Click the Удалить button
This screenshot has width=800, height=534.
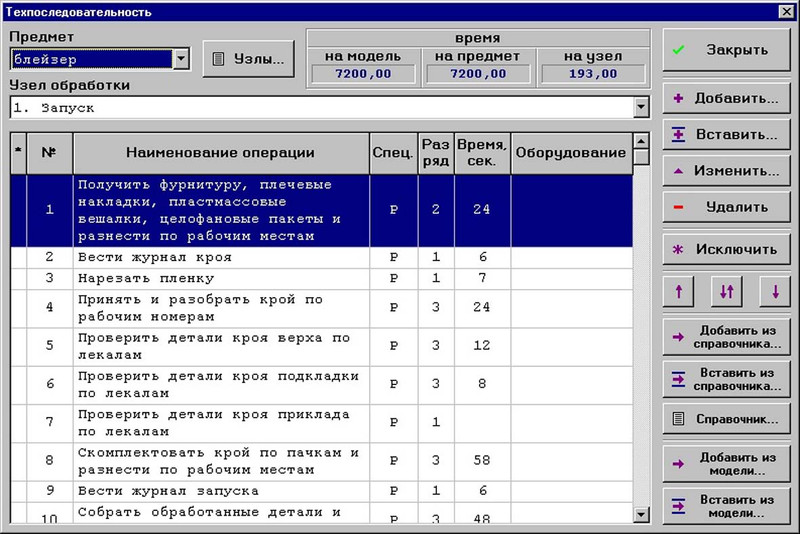pos(726,207)
